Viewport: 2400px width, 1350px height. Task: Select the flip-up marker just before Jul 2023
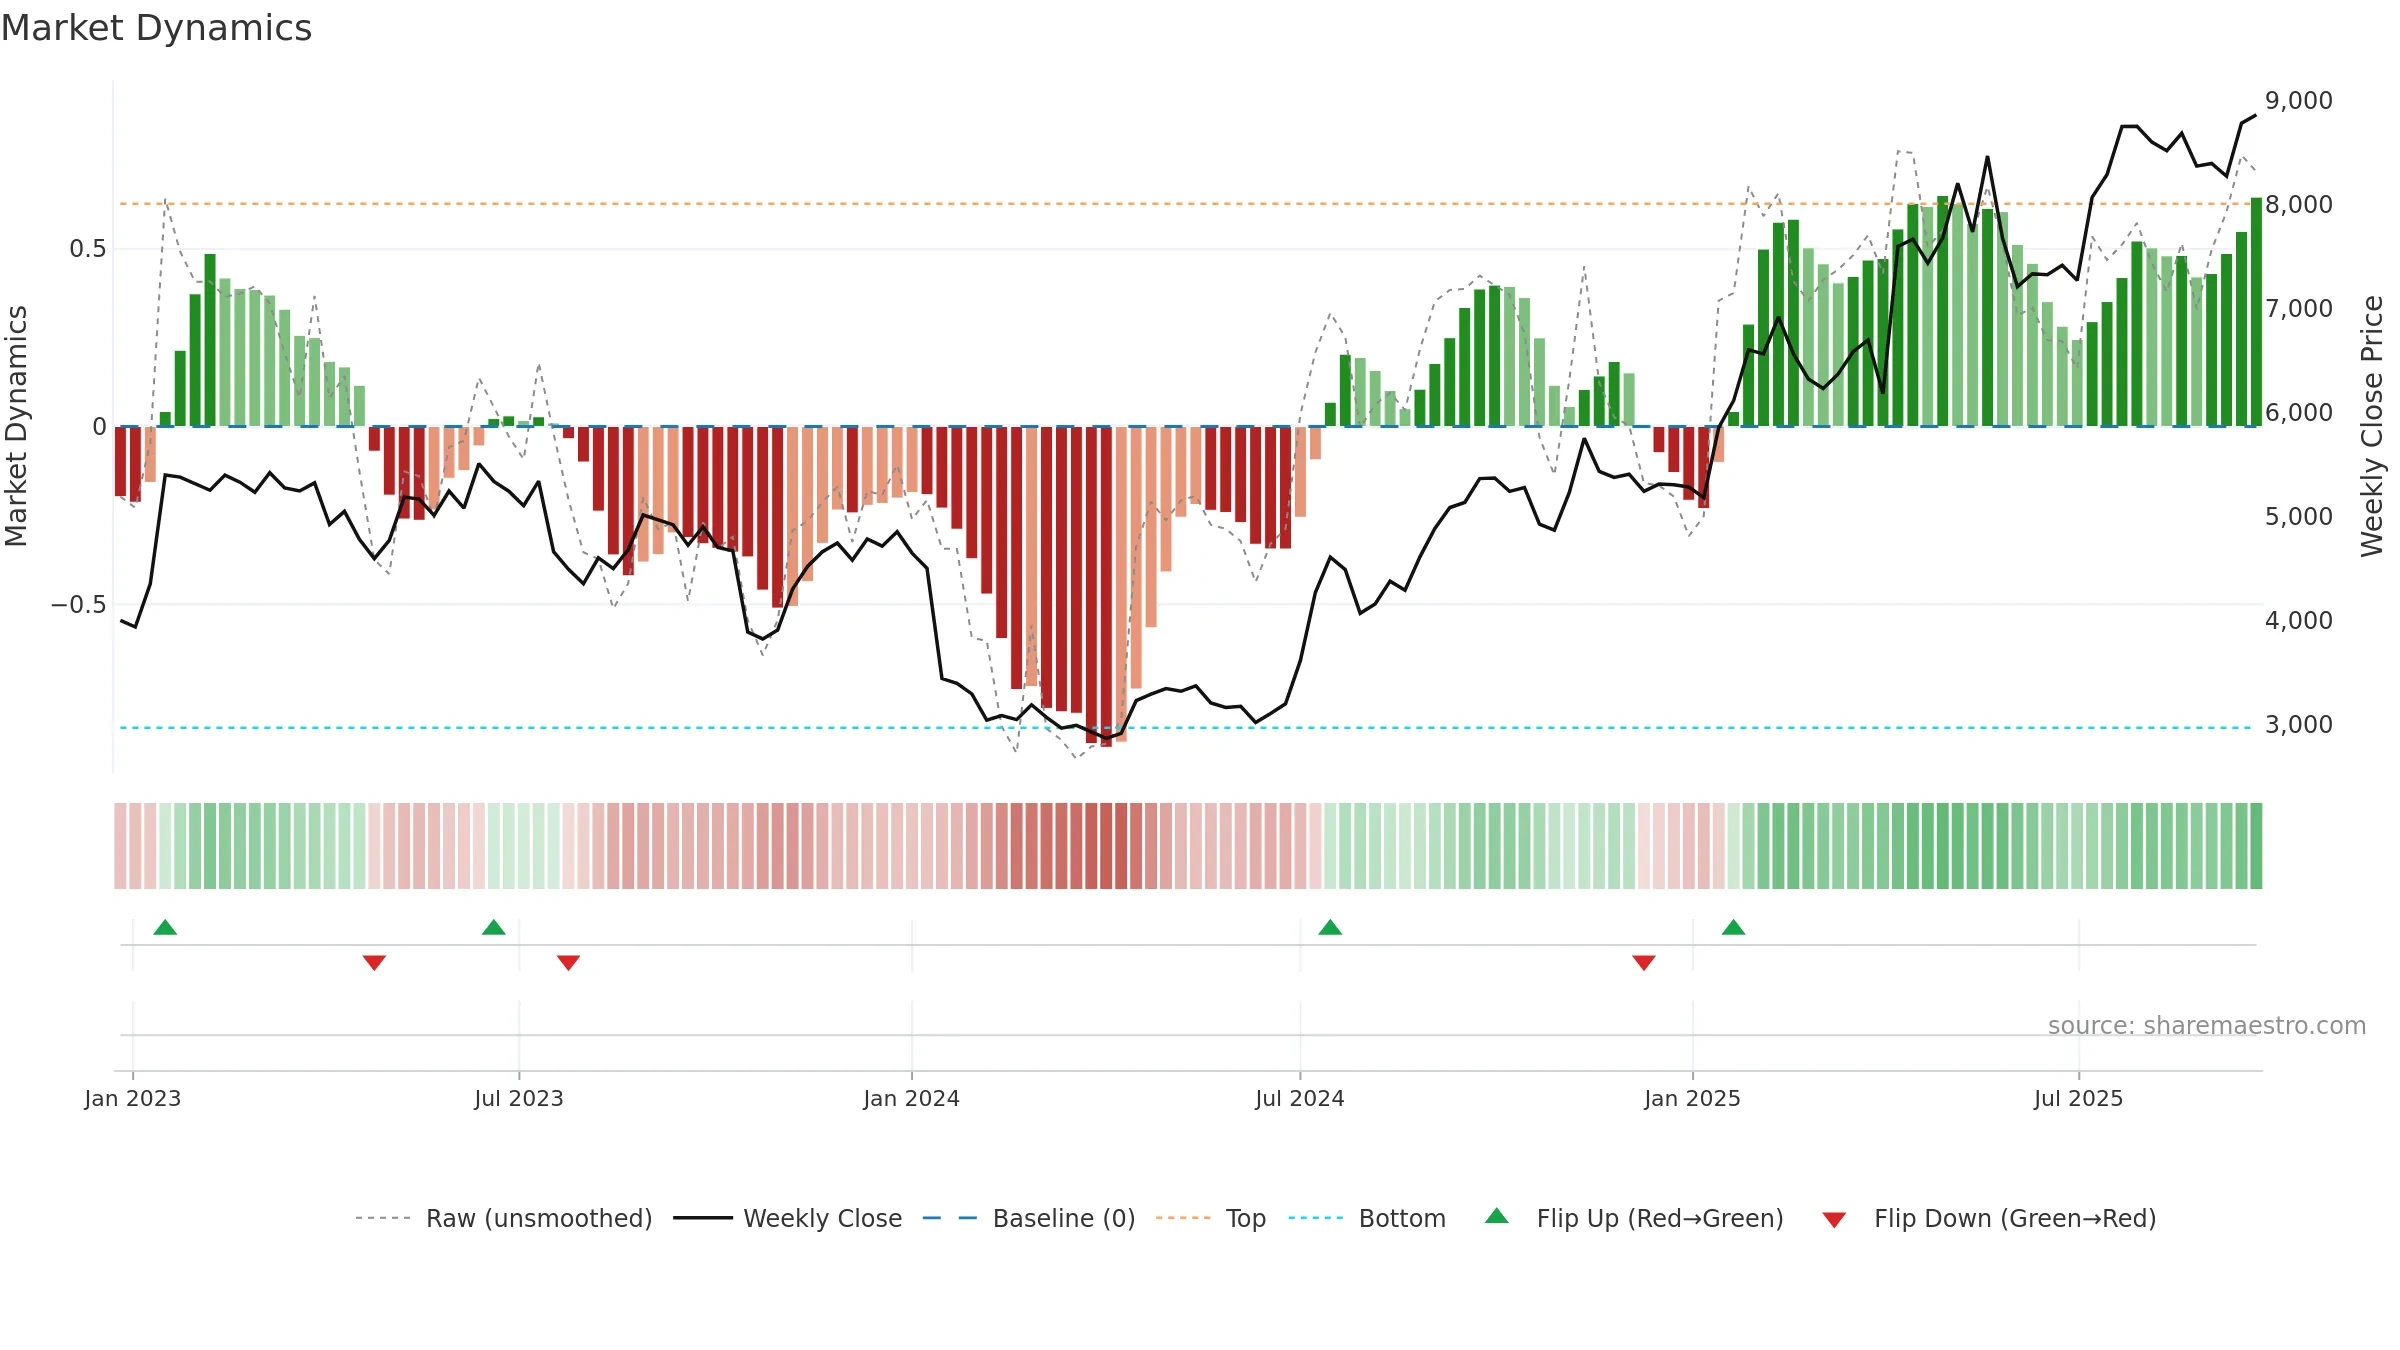tap(494, 927)
